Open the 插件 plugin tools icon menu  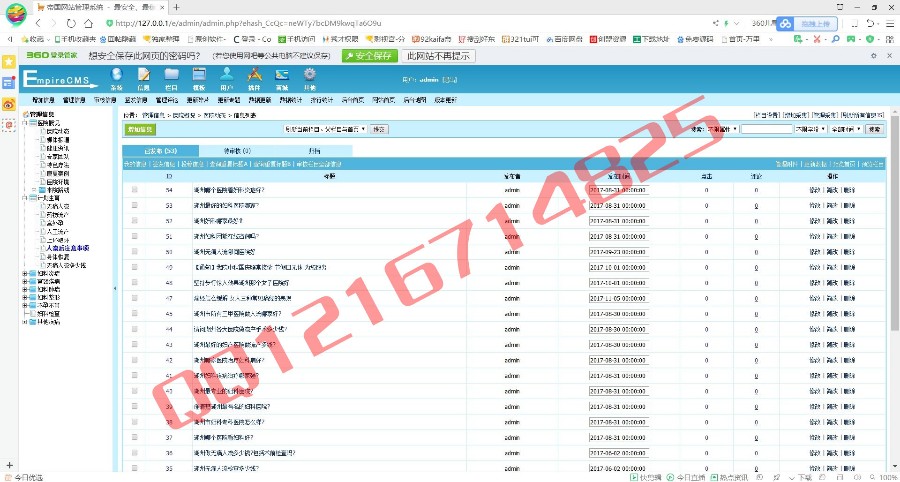click(254, 79)
